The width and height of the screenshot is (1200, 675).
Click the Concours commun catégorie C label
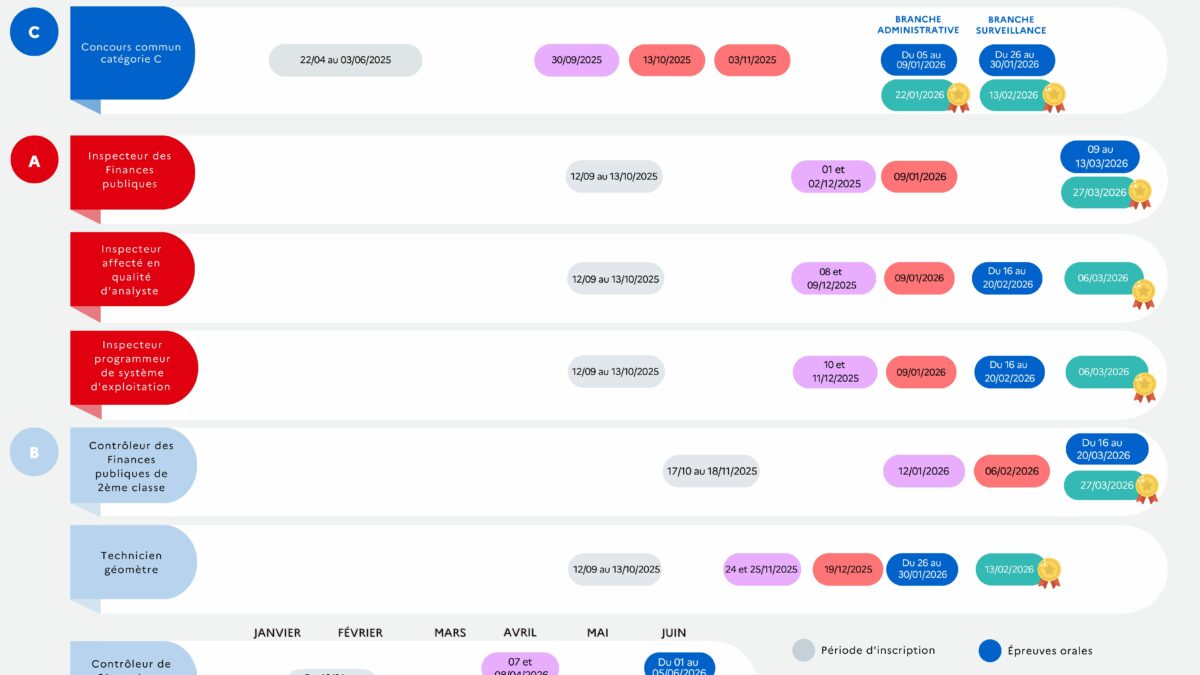point(132,53)
